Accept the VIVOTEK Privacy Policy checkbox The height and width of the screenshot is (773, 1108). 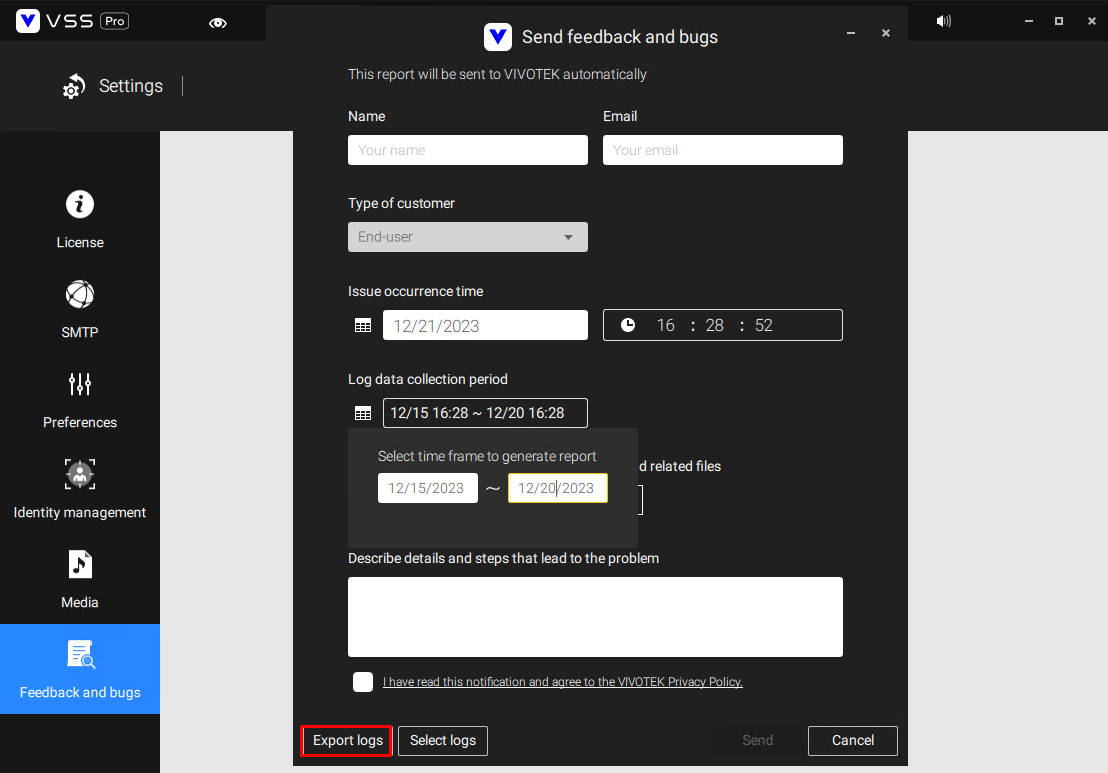click(363, 681)
